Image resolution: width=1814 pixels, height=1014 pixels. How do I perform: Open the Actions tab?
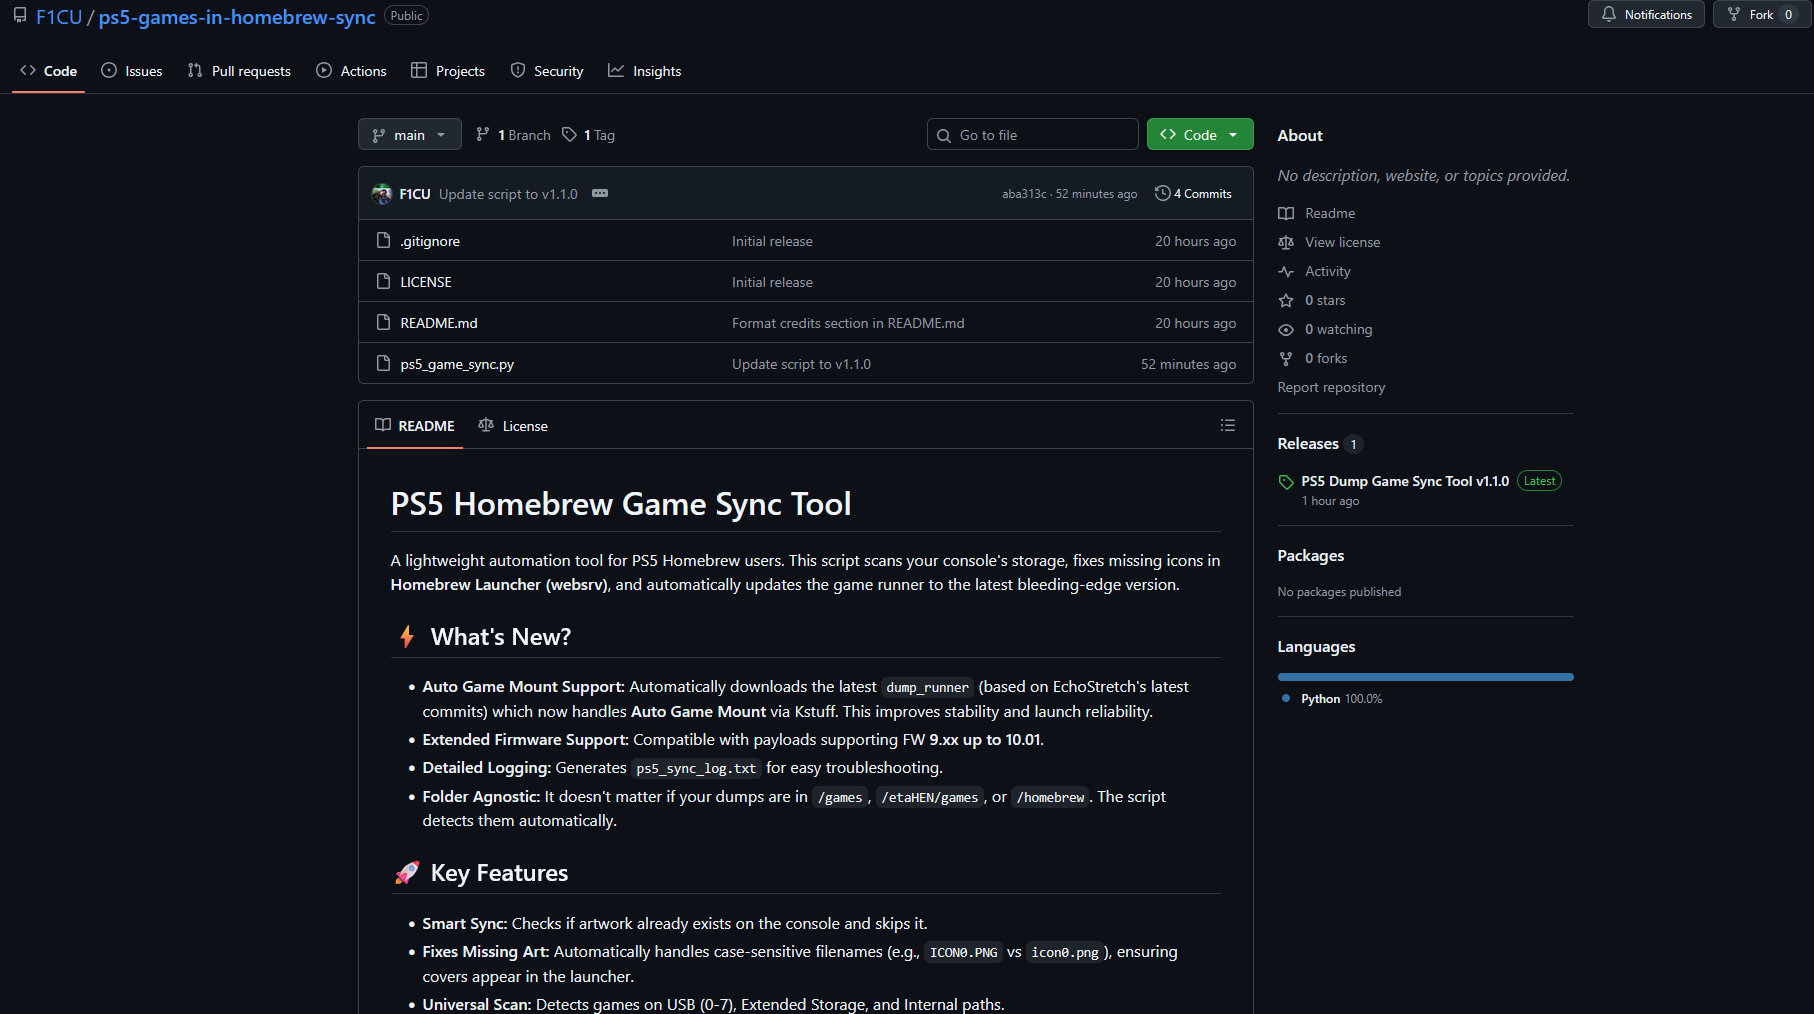coord(351,71)
